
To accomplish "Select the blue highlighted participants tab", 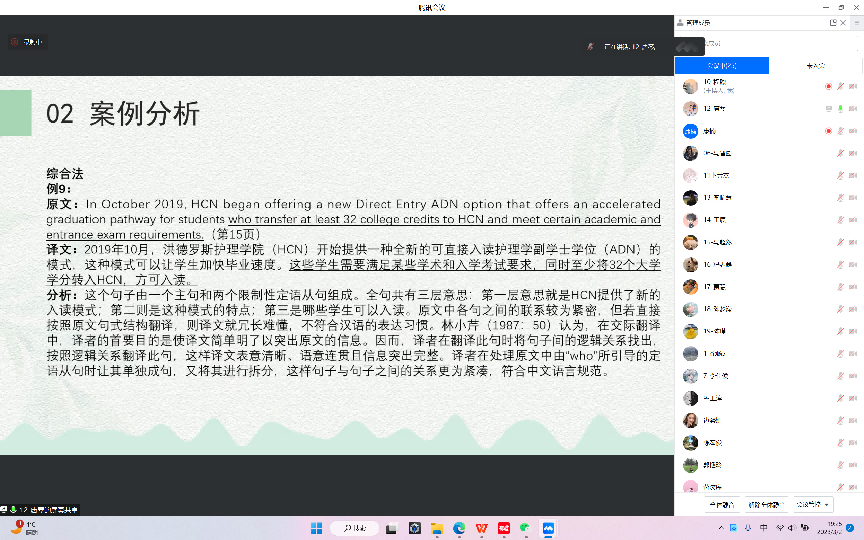I will pos(722,65).
